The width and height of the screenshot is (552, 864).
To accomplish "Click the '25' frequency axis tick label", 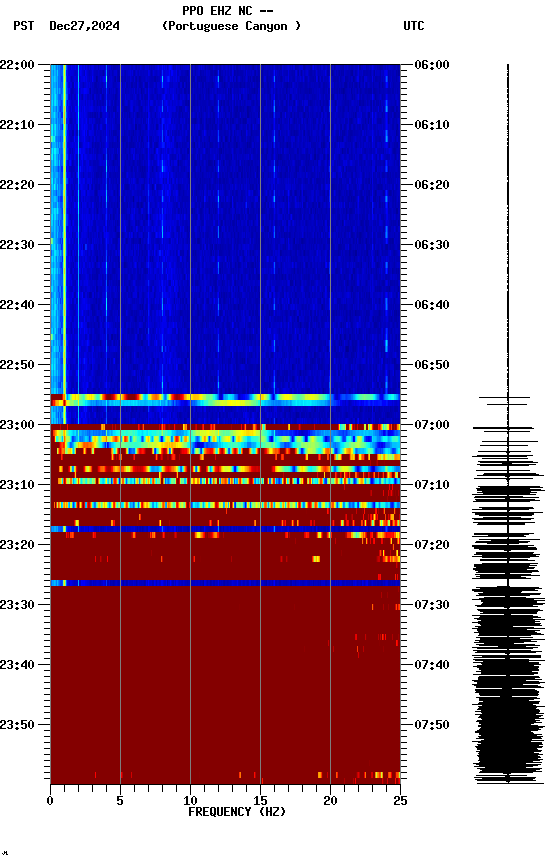I will coord(400,801).
